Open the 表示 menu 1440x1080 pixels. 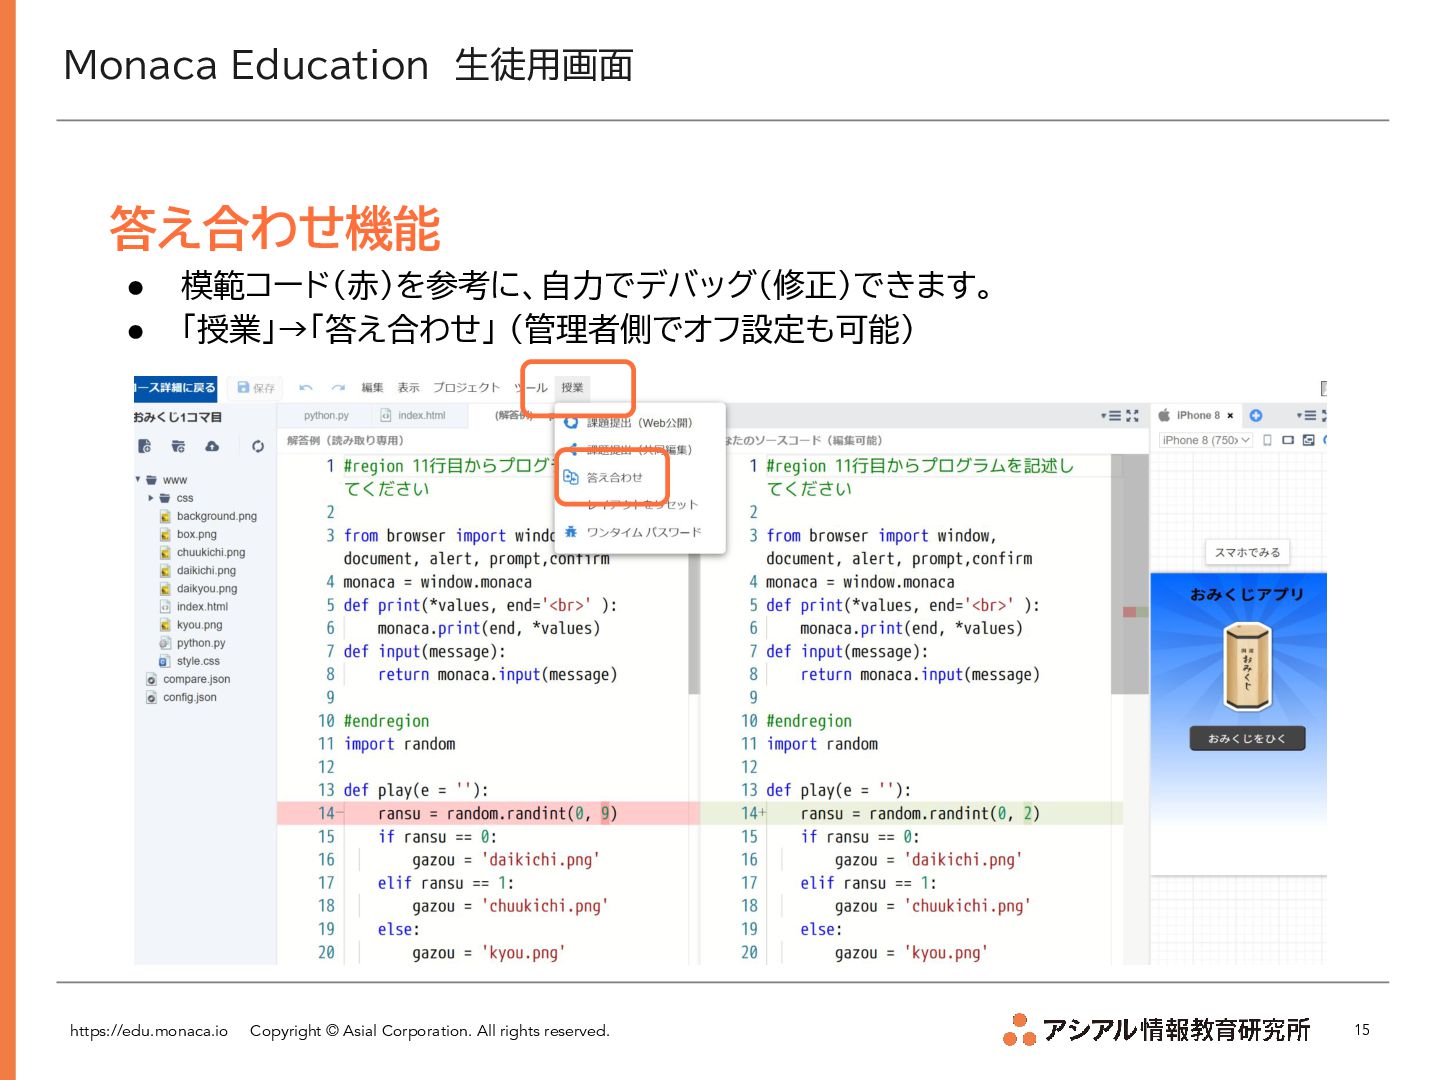coord(408,388)
